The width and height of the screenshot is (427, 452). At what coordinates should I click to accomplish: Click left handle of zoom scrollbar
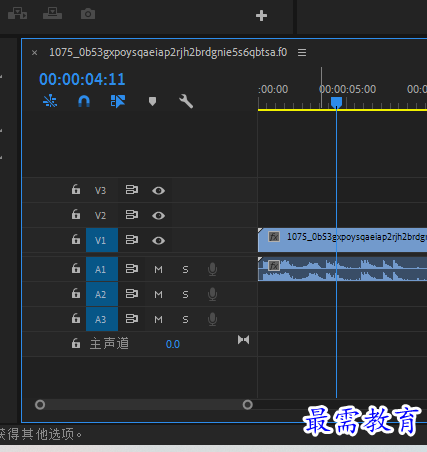pos(40,405)
